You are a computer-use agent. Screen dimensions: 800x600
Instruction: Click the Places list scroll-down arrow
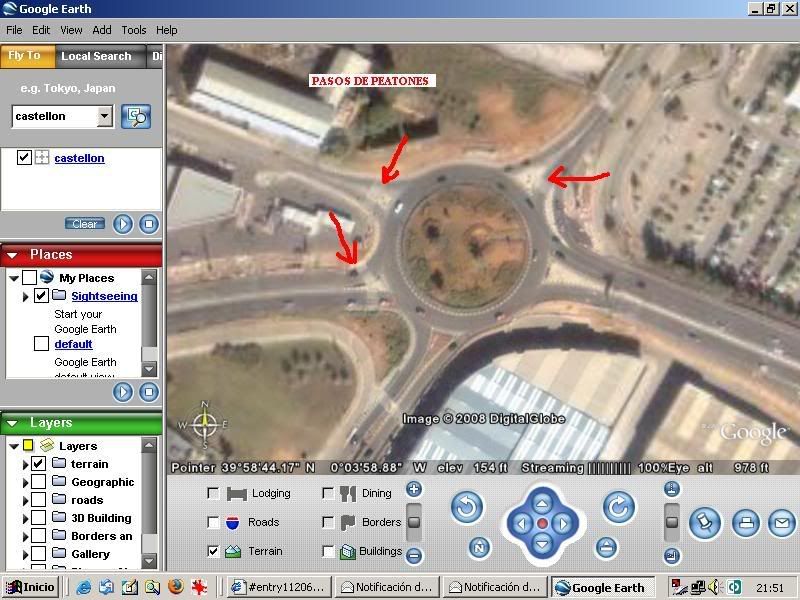pyautogui.click(x=149, y=368)
